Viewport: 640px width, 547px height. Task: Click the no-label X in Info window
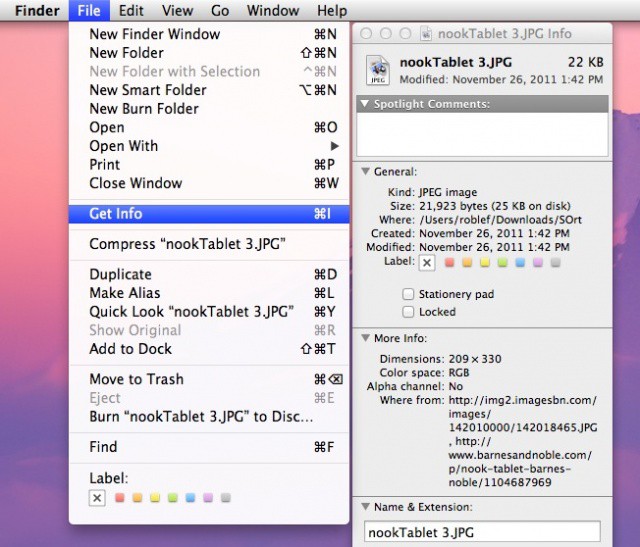(427, 262)
